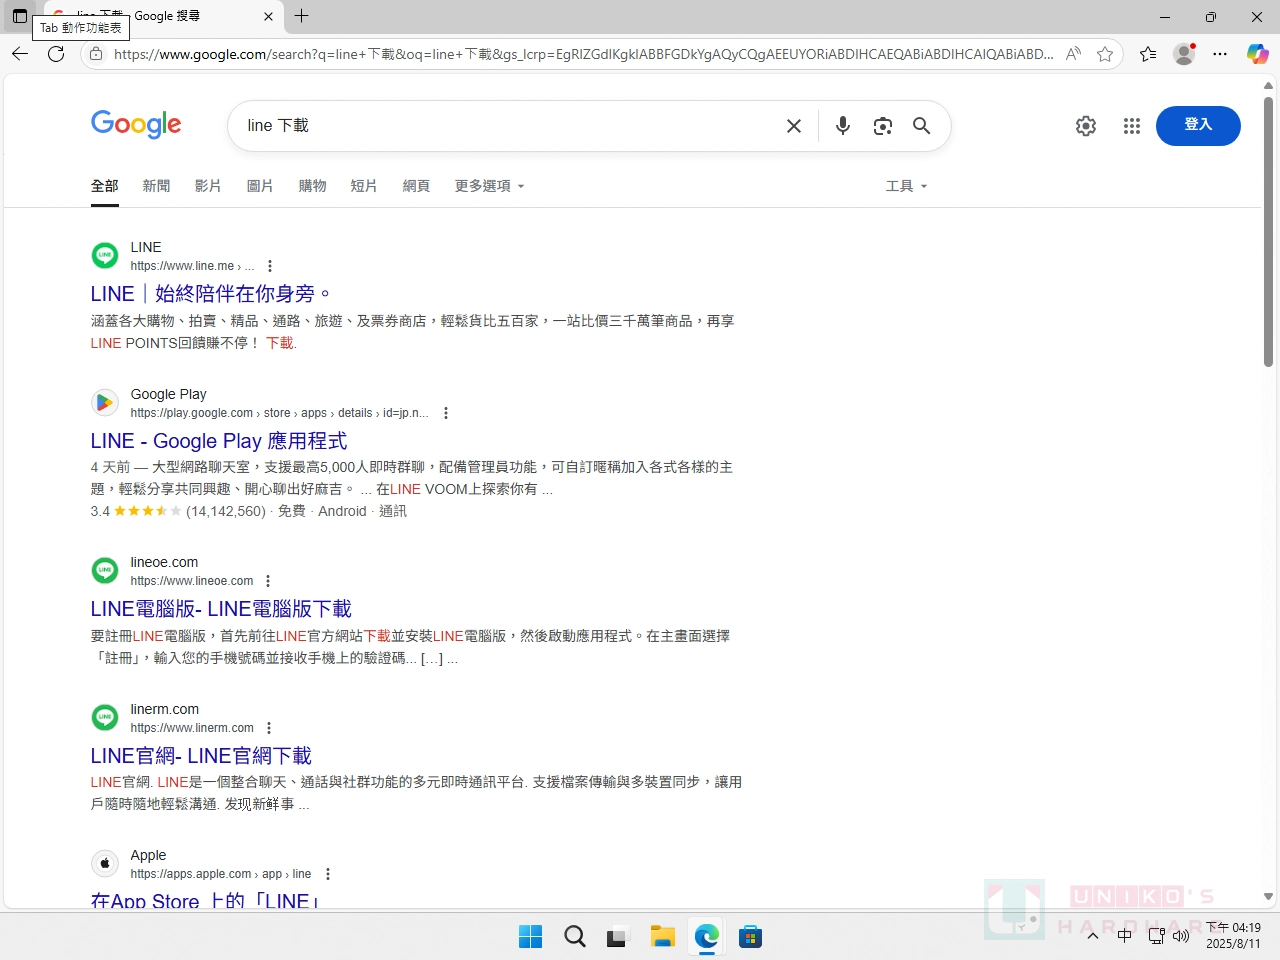Viewport: 1280px width, 960px height.
Task: Click into the Google search box
Action: click(510, 126)
